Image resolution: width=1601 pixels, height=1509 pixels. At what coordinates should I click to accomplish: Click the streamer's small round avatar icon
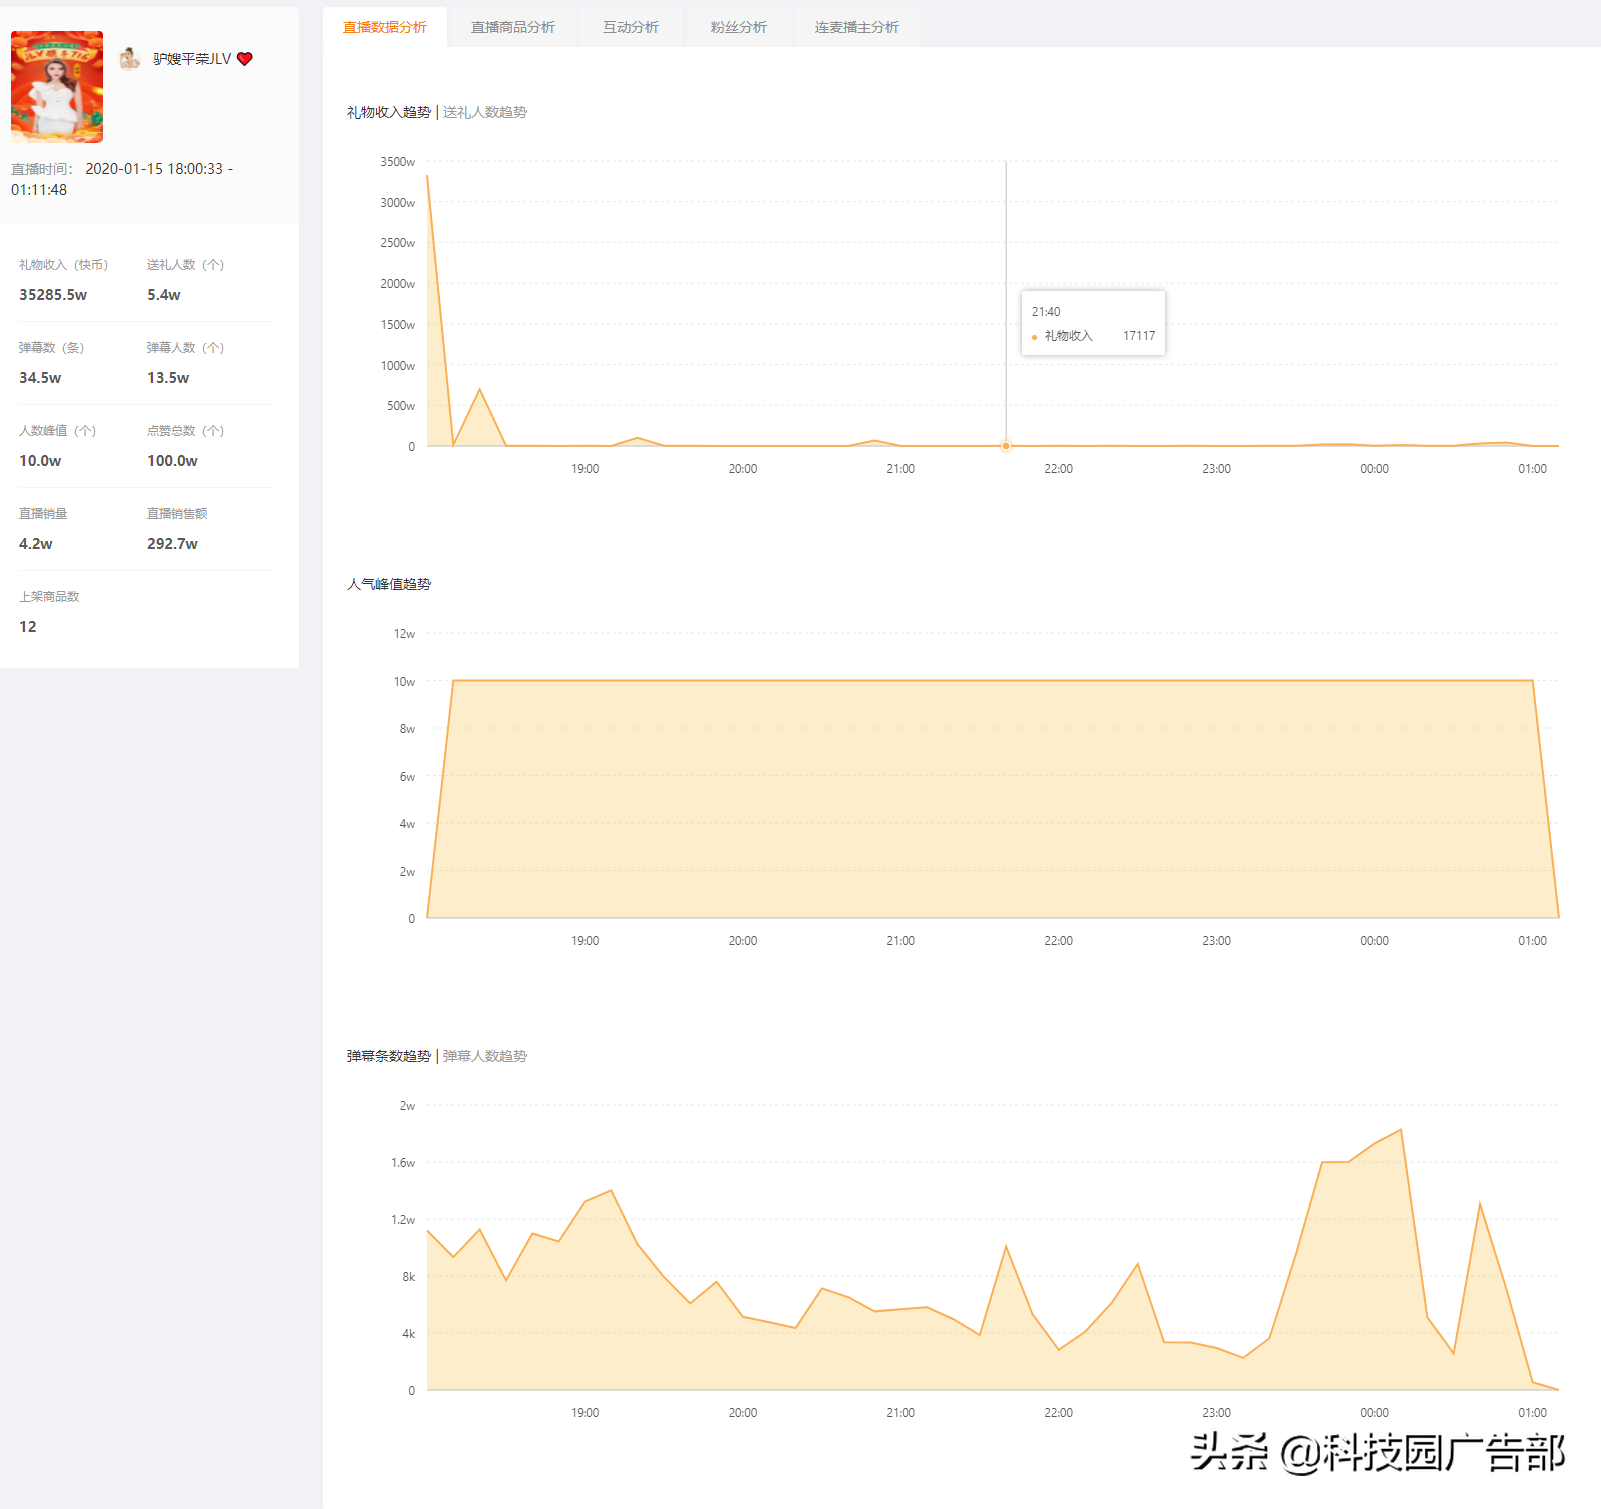pos(130,59)
